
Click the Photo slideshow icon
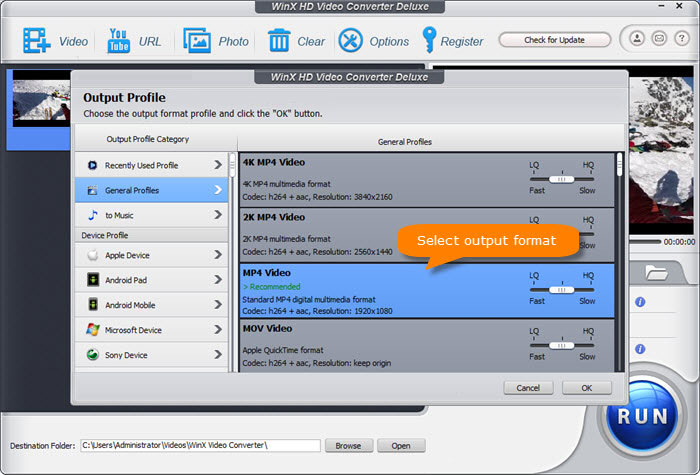coord(197,41)
